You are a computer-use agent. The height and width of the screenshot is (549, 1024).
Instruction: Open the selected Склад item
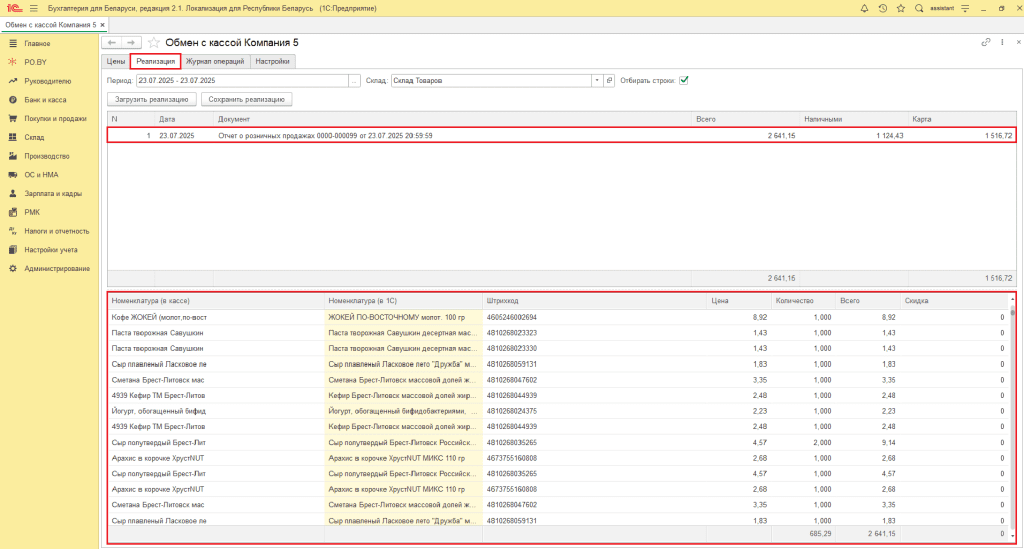tap(609, 80)
